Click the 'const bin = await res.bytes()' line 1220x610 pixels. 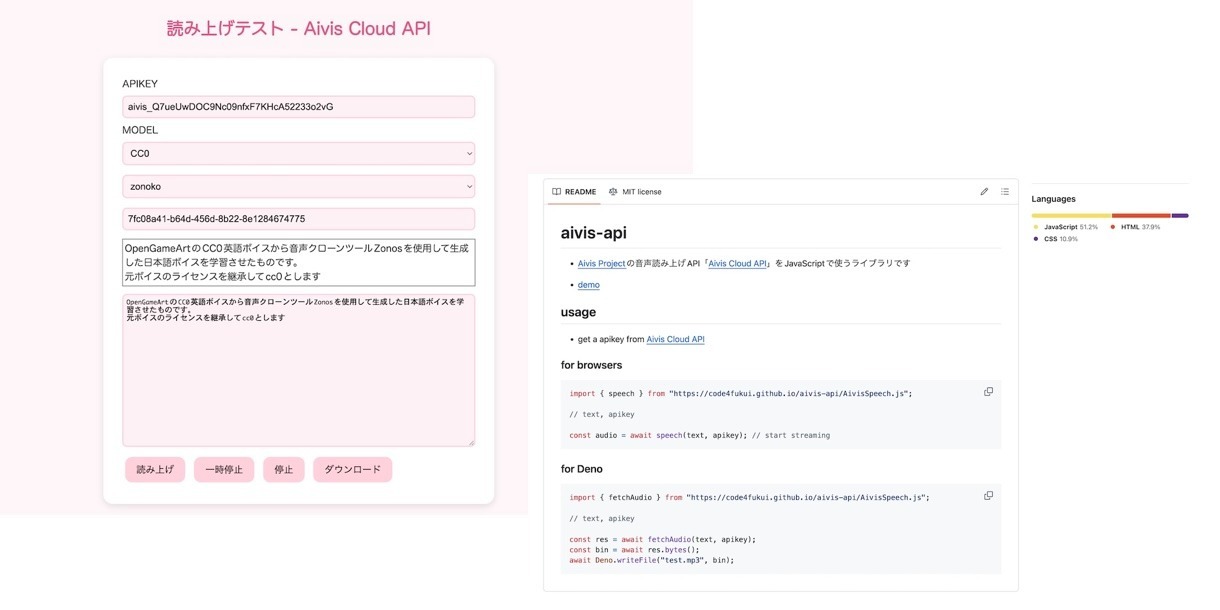click(635, 550)
